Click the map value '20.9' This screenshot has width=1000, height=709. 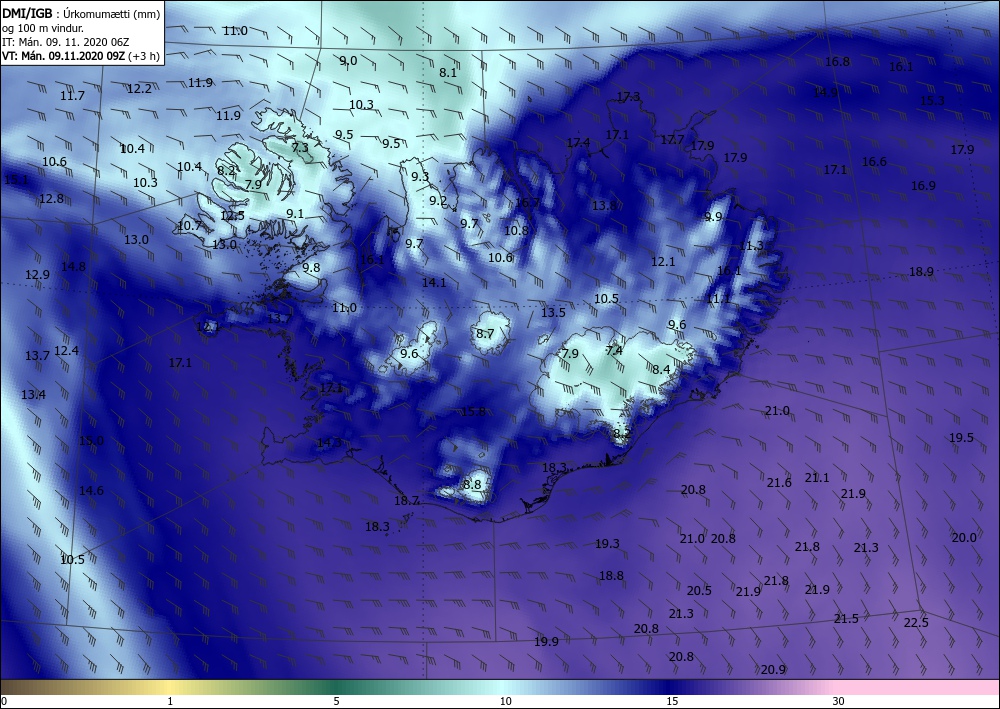pyautogui.click(x=773, y=669)
